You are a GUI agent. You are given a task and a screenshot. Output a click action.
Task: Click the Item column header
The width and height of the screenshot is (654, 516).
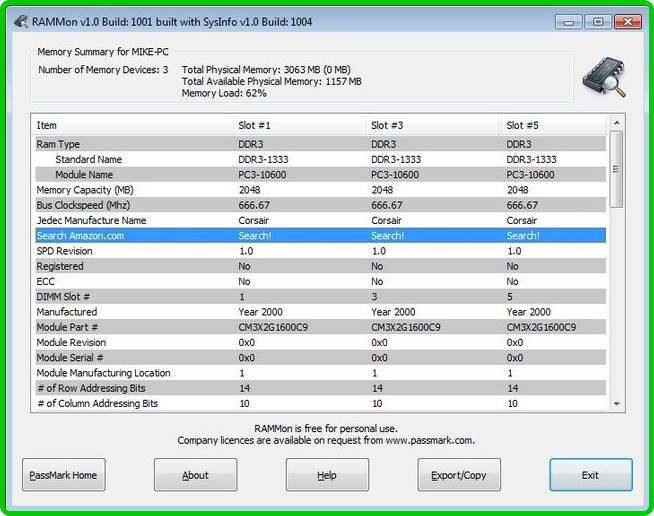(133, 125)
